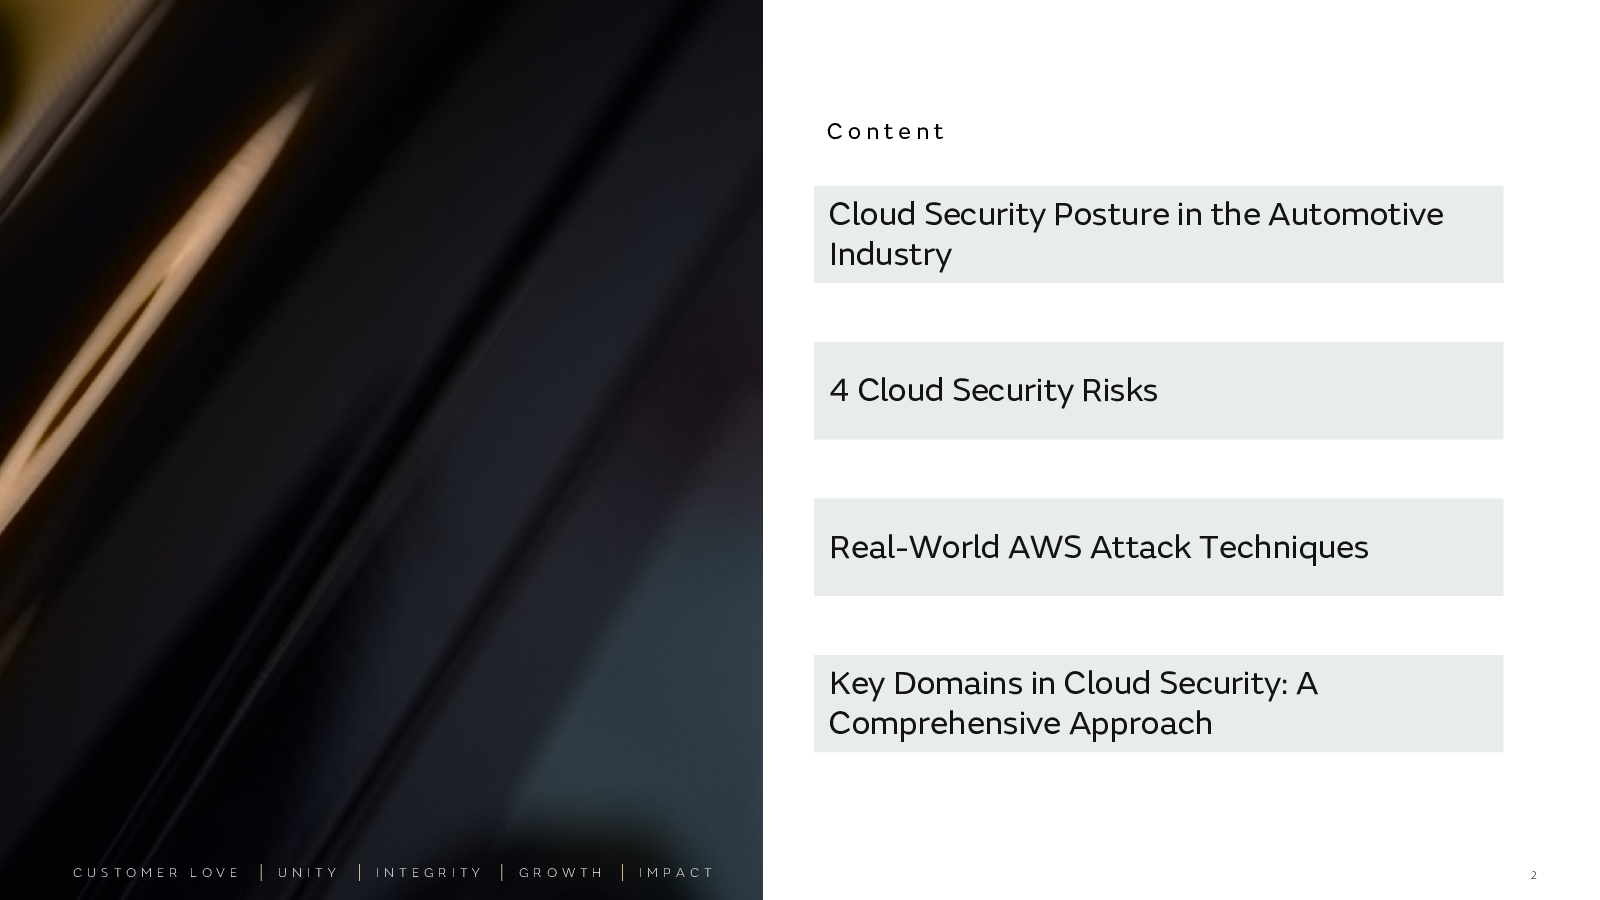Viewport: 1600px width, 900px height.
Task: Select the '4 Cloud Security Risks' box
Action: pyautogui.click(x=1158, y=391)
